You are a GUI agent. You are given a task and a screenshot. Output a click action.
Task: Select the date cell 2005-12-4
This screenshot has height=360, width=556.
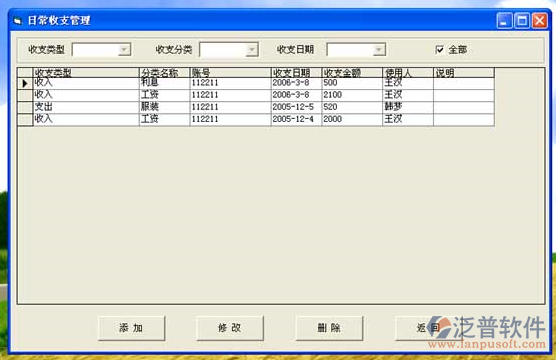tap(296, 119)
